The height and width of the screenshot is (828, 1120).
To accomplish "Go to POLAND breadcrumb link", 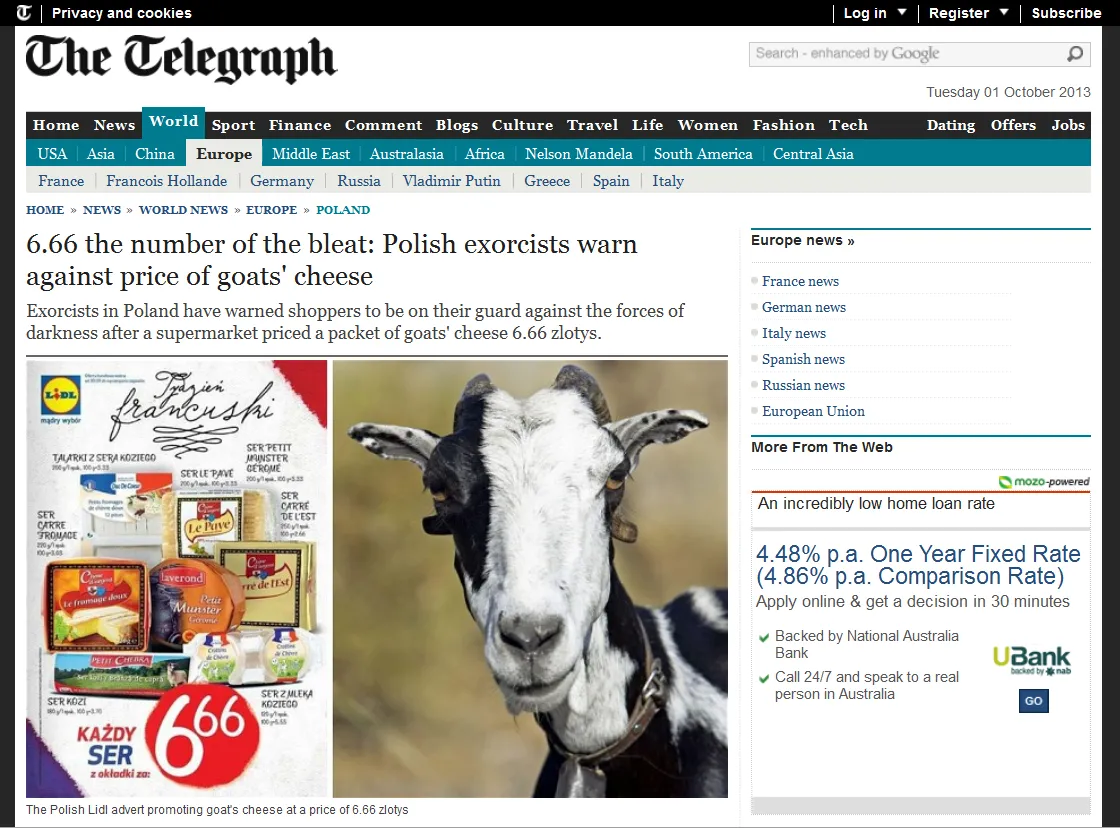I will 343,210.
